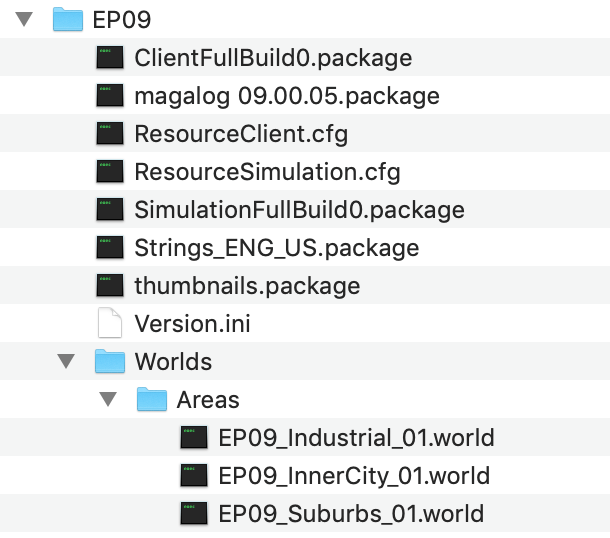
Task: Click the EP09_Industrial_01.world file icon
Action: (x=193, y=438)
